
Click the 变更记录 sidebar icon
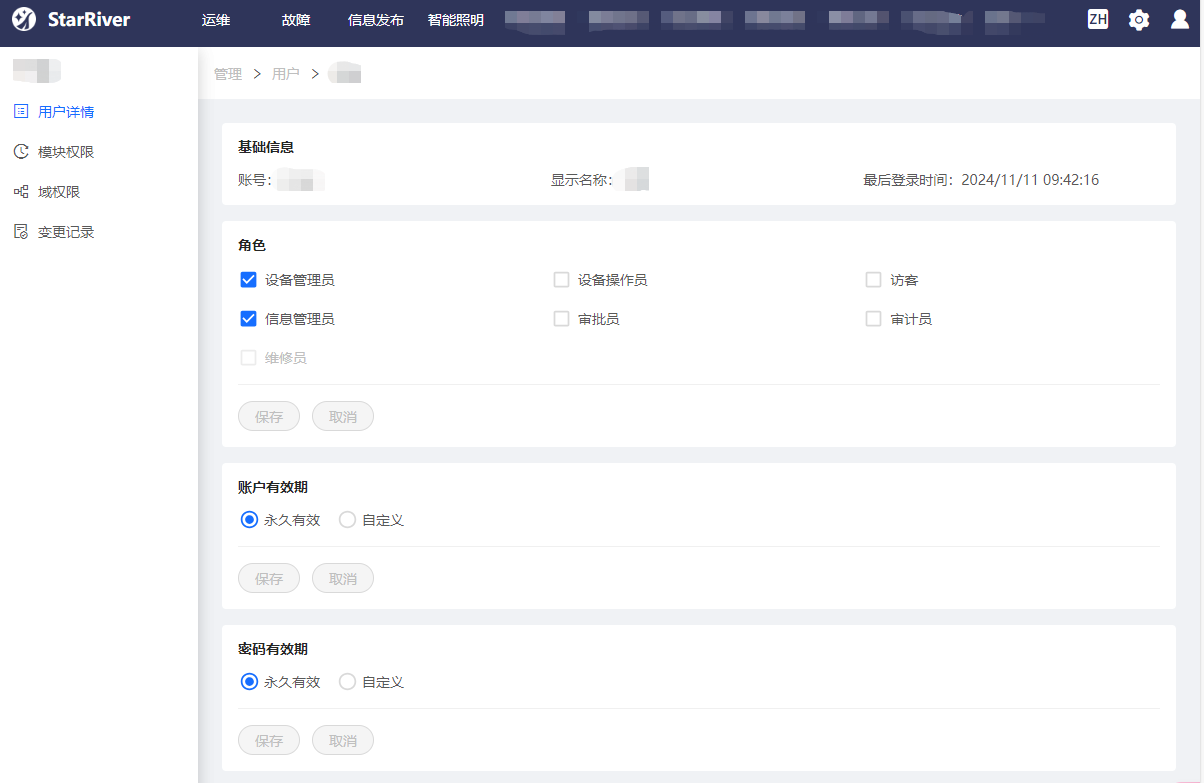tap(21, 231)
